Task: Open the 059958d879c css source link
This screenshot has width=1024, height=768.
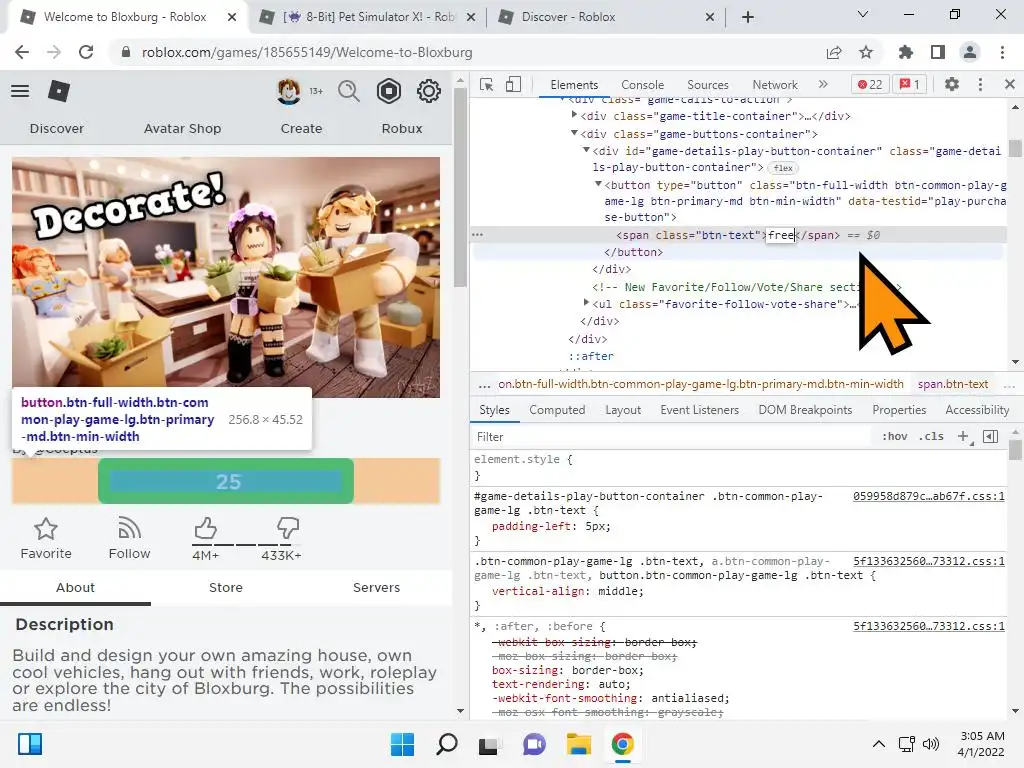Action: 929,496
